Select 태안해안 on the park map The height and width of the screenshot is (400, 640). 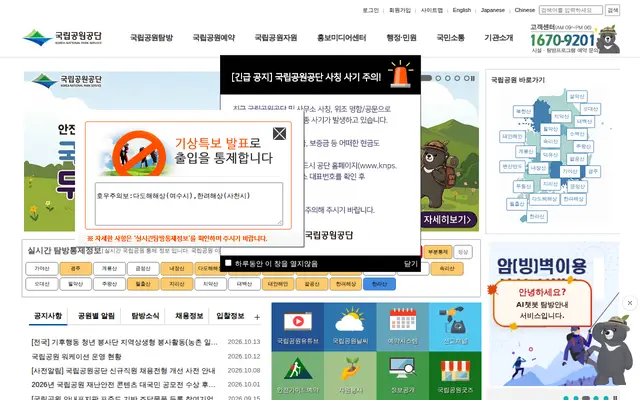512,136
